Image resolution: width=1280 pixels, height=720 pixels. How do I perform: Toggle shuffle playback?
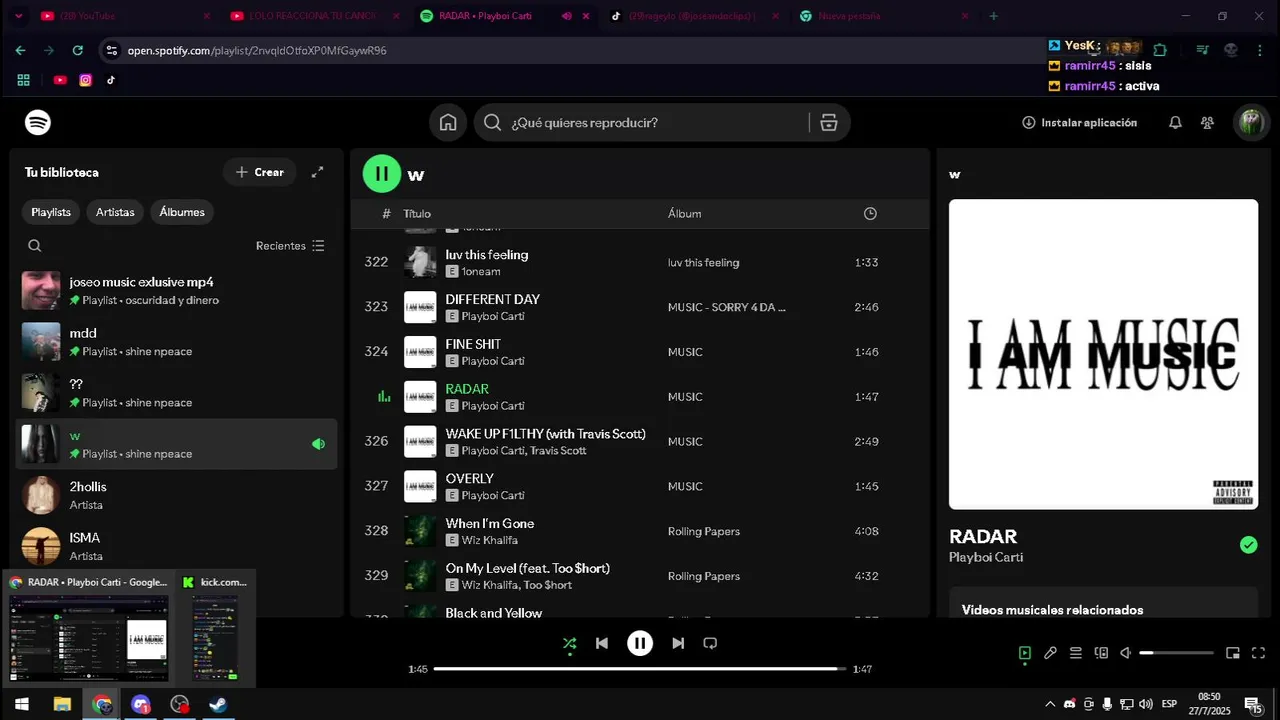coord(569,643)
